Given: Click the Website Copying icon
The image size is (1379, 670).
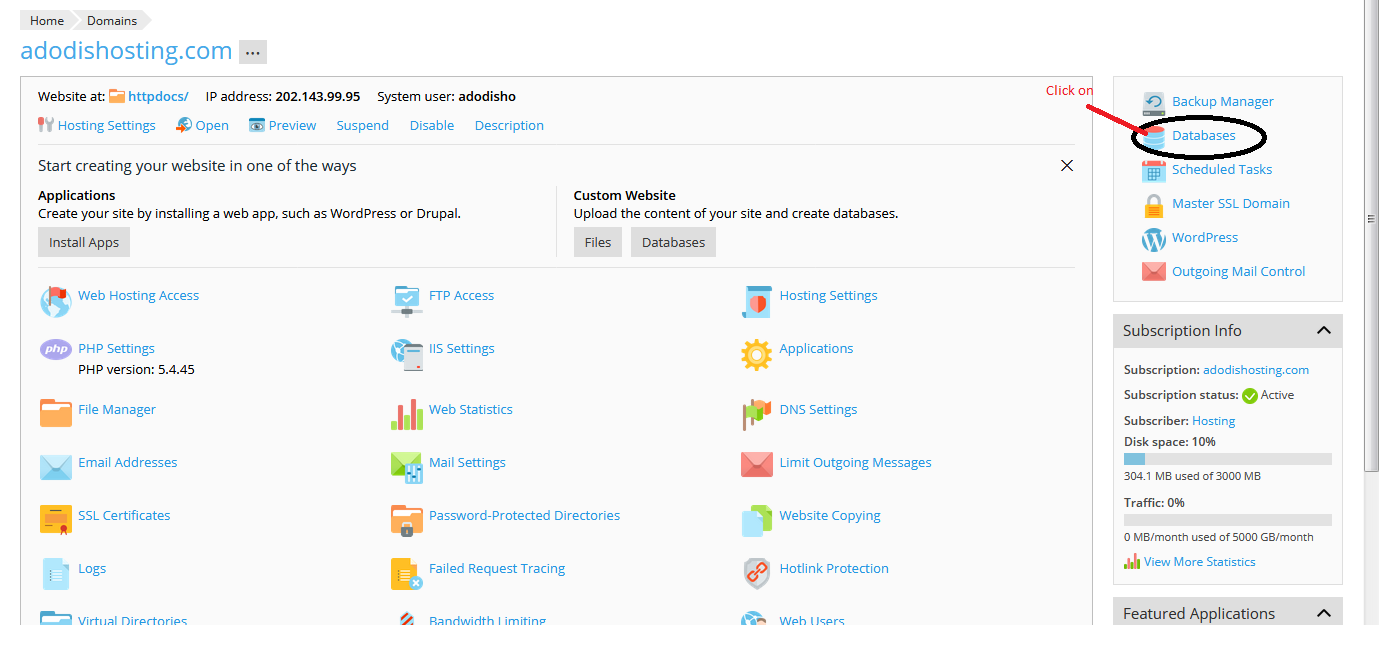Looking at the screenshot, I should click(x=757, y=520).
